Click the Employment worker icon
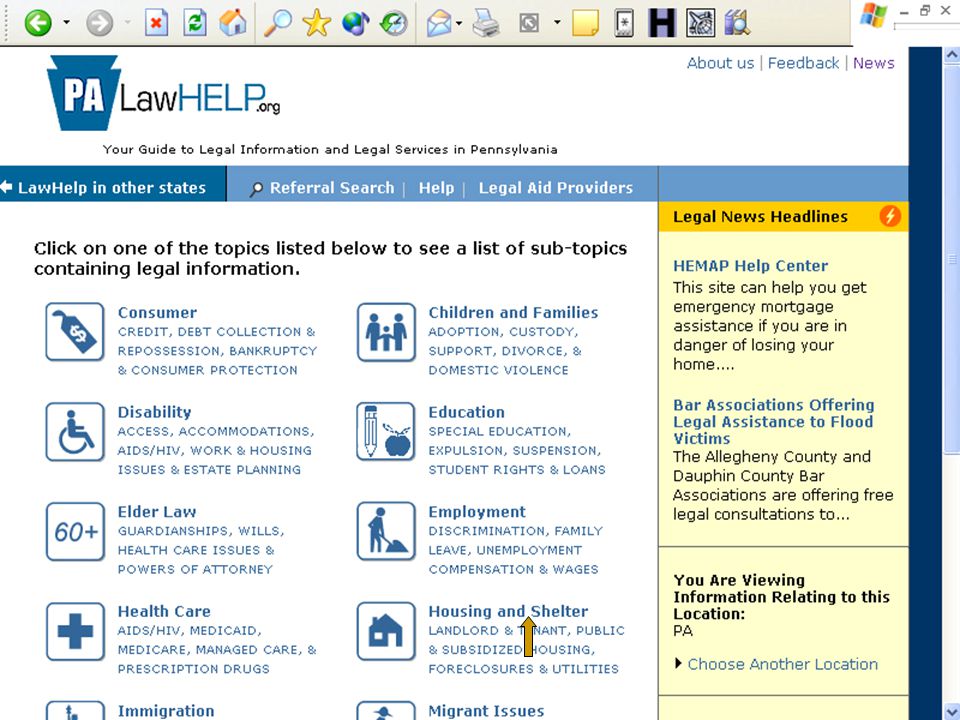Image resolution: width=960 pixels, height=720 pixels. 386,531
